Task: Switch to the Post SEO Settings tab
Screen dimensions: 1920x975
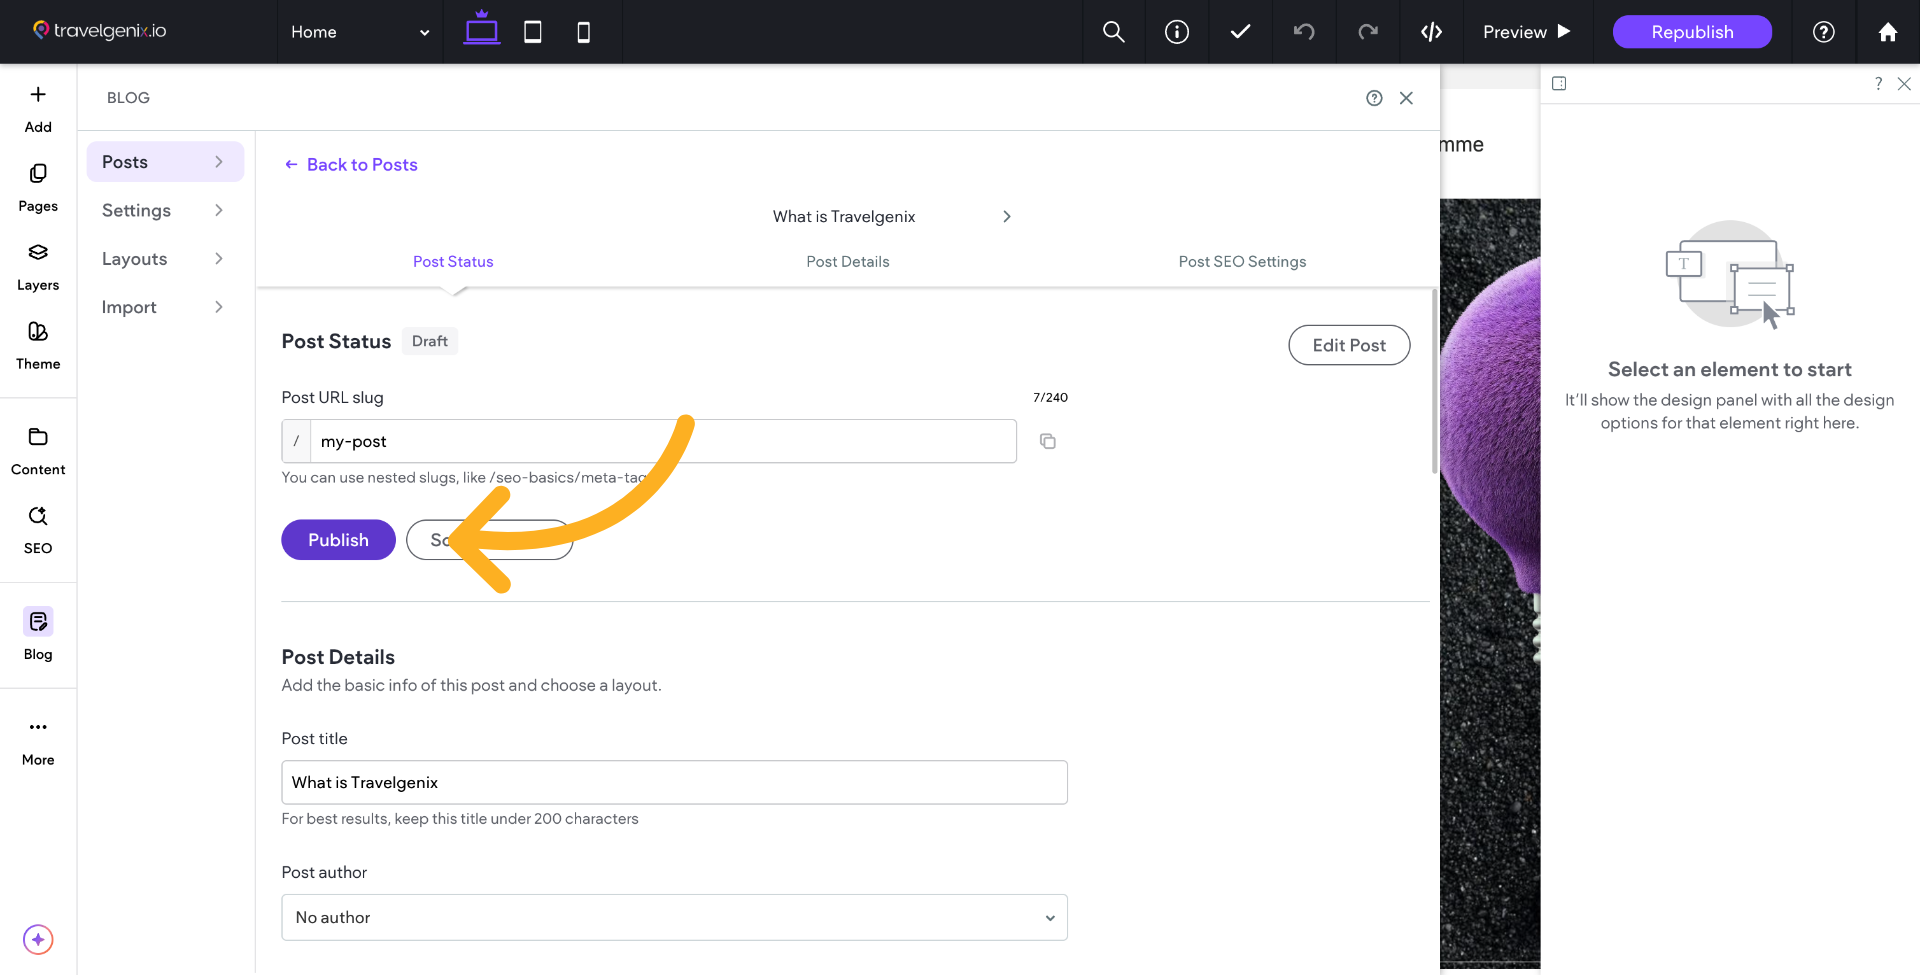Action: (x=1242, y=261)
